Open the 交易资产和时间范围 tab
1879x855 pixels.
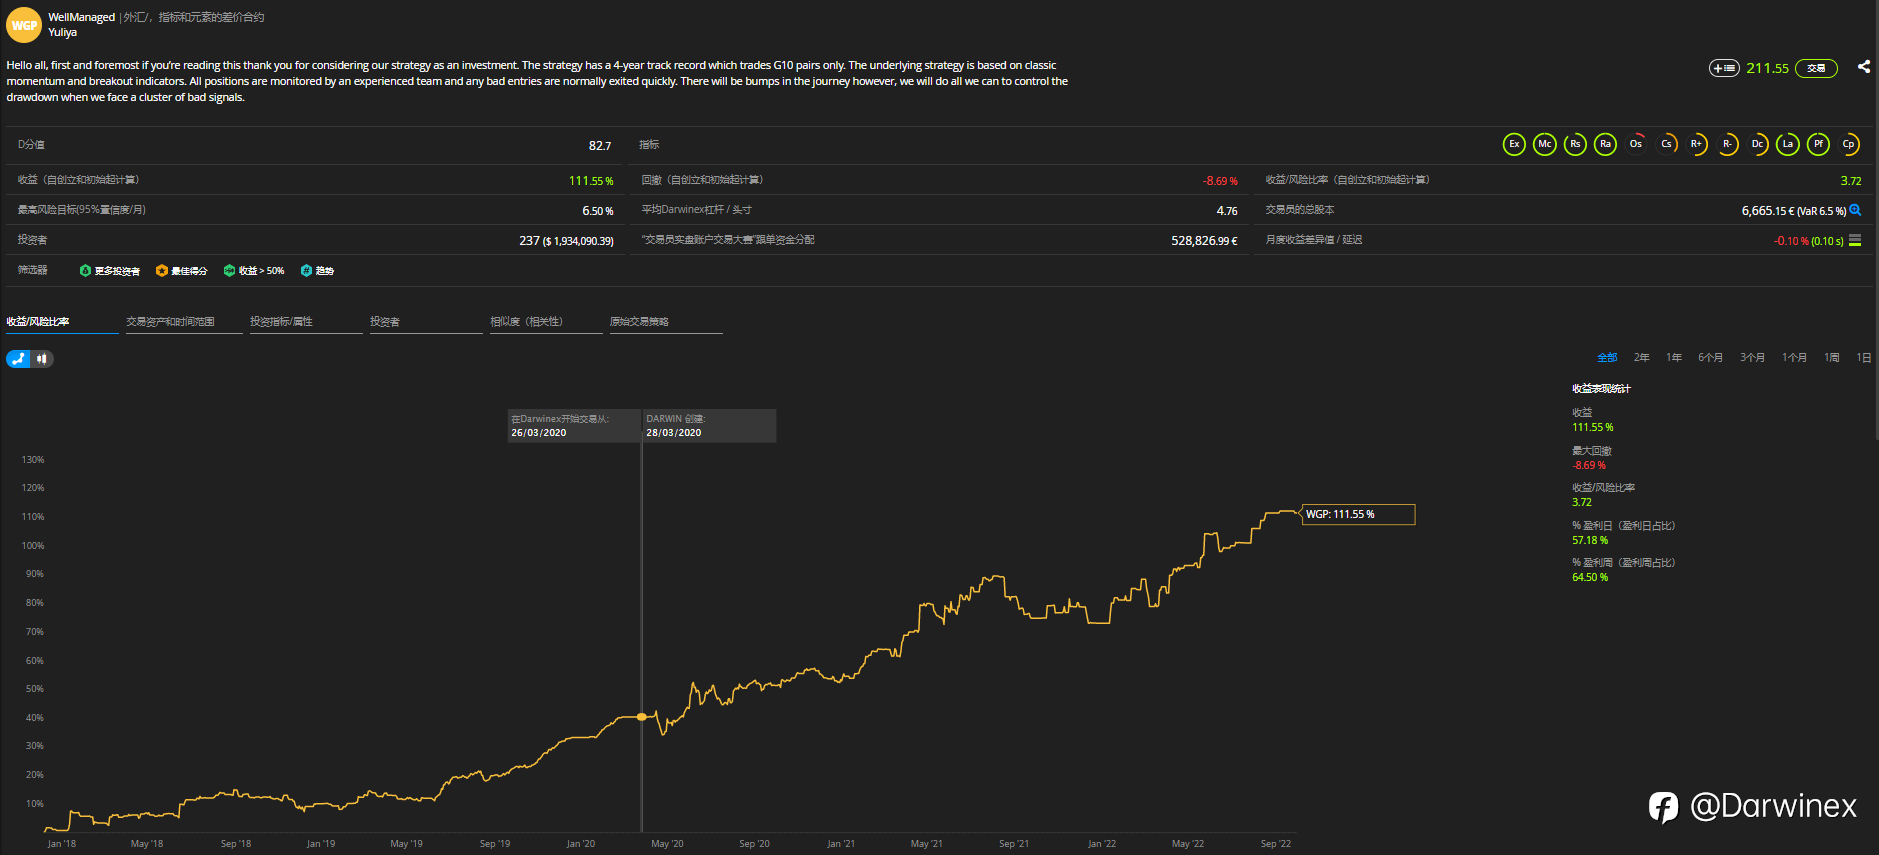170,322
